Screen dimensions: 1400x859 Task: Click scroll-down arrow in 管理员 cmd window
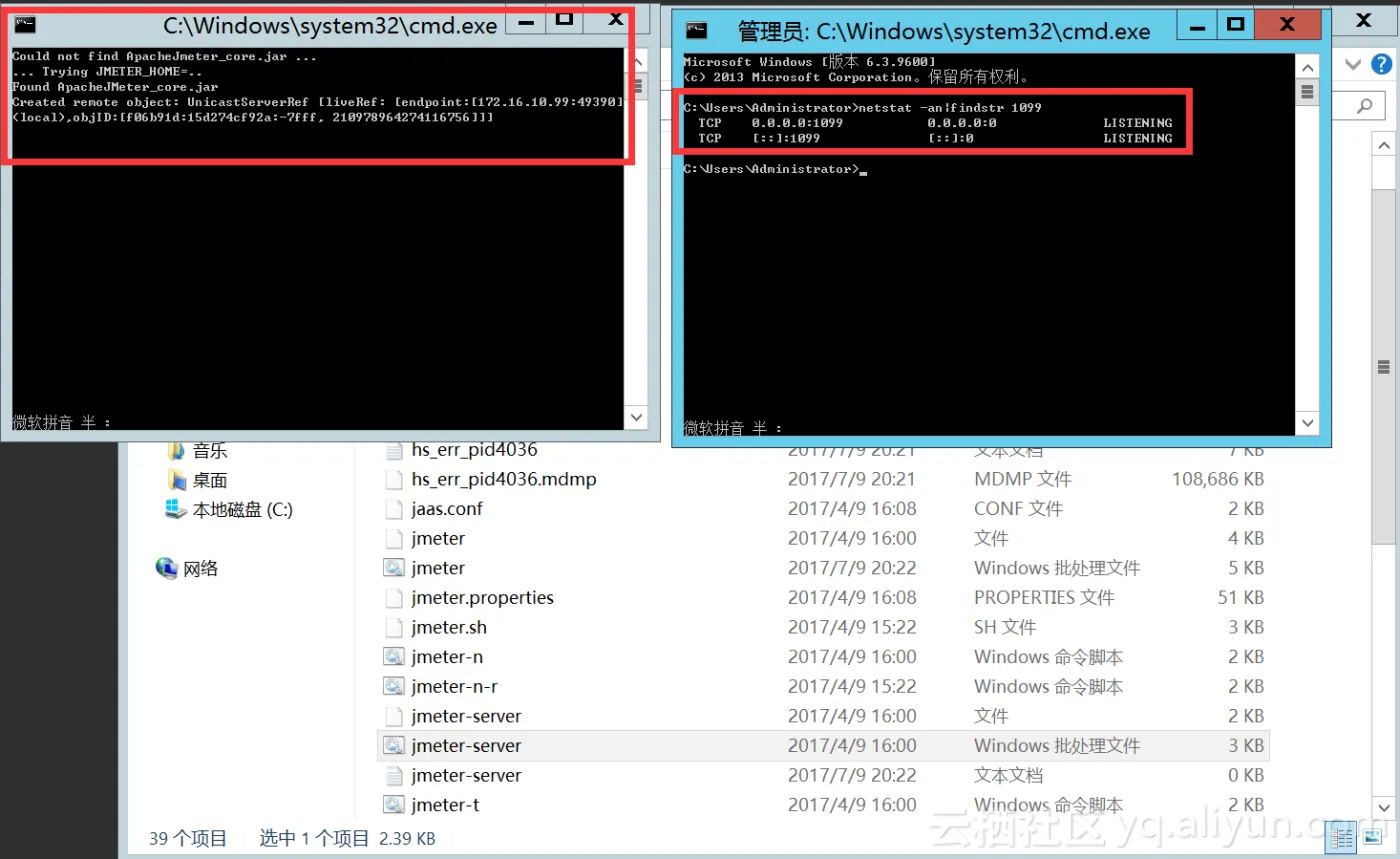point(1306,424)
